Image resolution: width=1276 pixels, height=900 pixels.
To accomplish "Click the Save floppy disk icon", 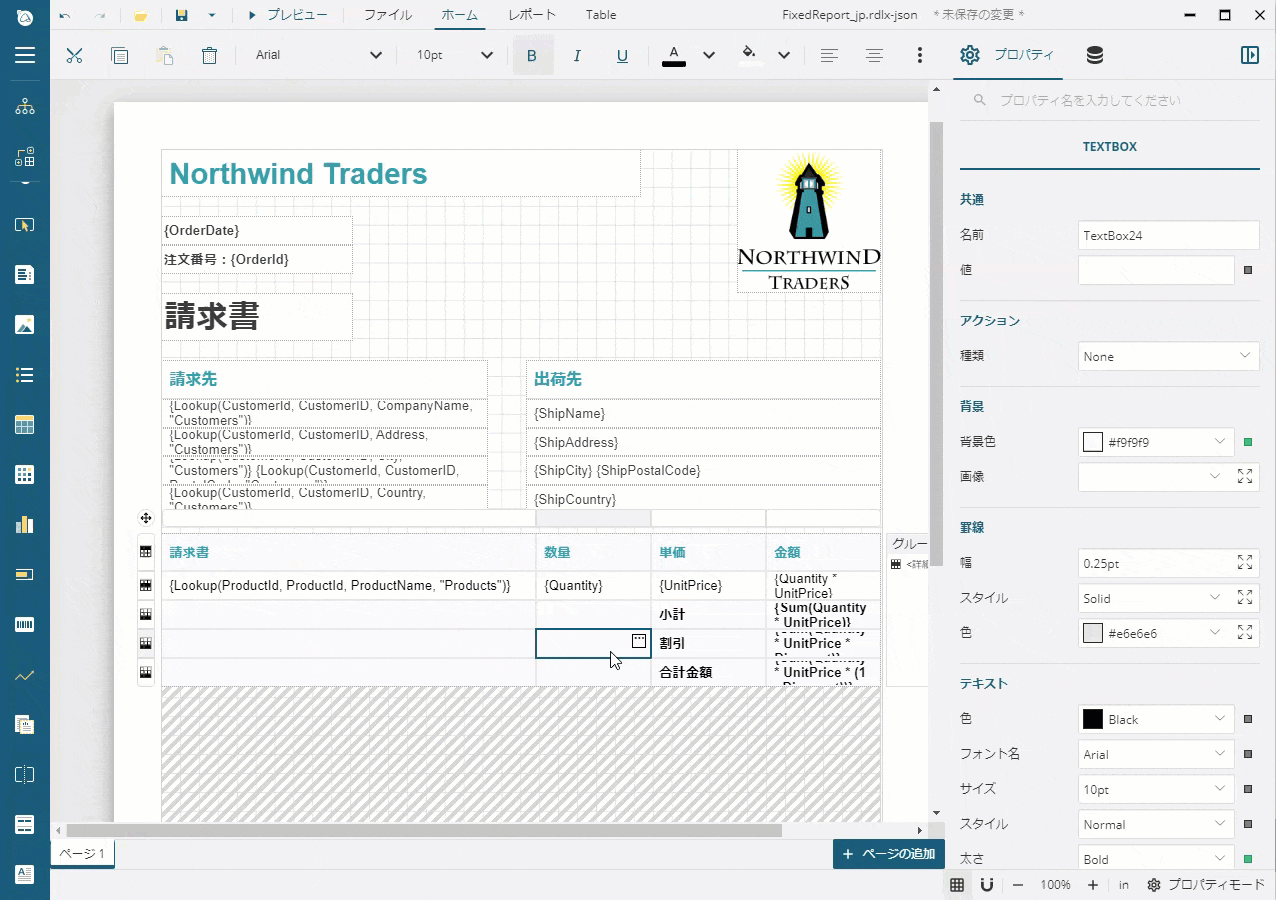I will click(181, 15).
